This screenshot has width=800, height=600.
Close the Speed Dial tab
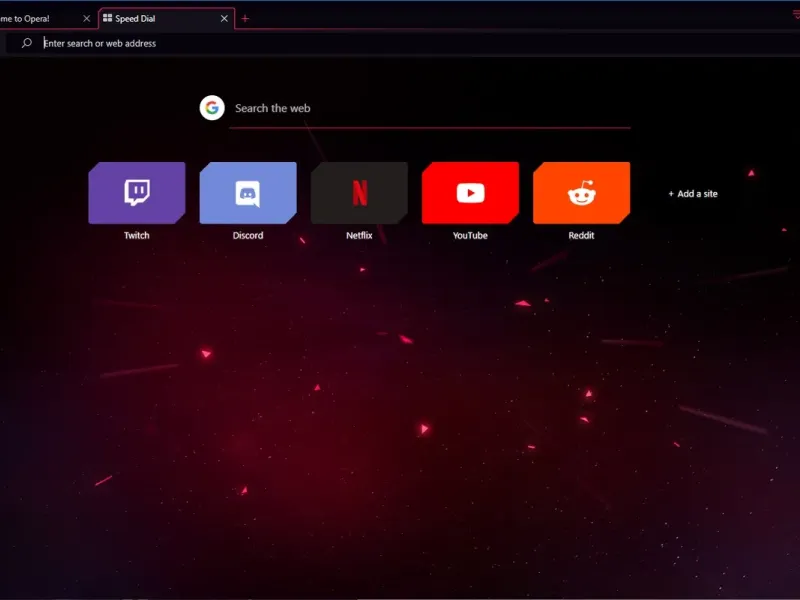pyautogui.click(x=224, y=19)
